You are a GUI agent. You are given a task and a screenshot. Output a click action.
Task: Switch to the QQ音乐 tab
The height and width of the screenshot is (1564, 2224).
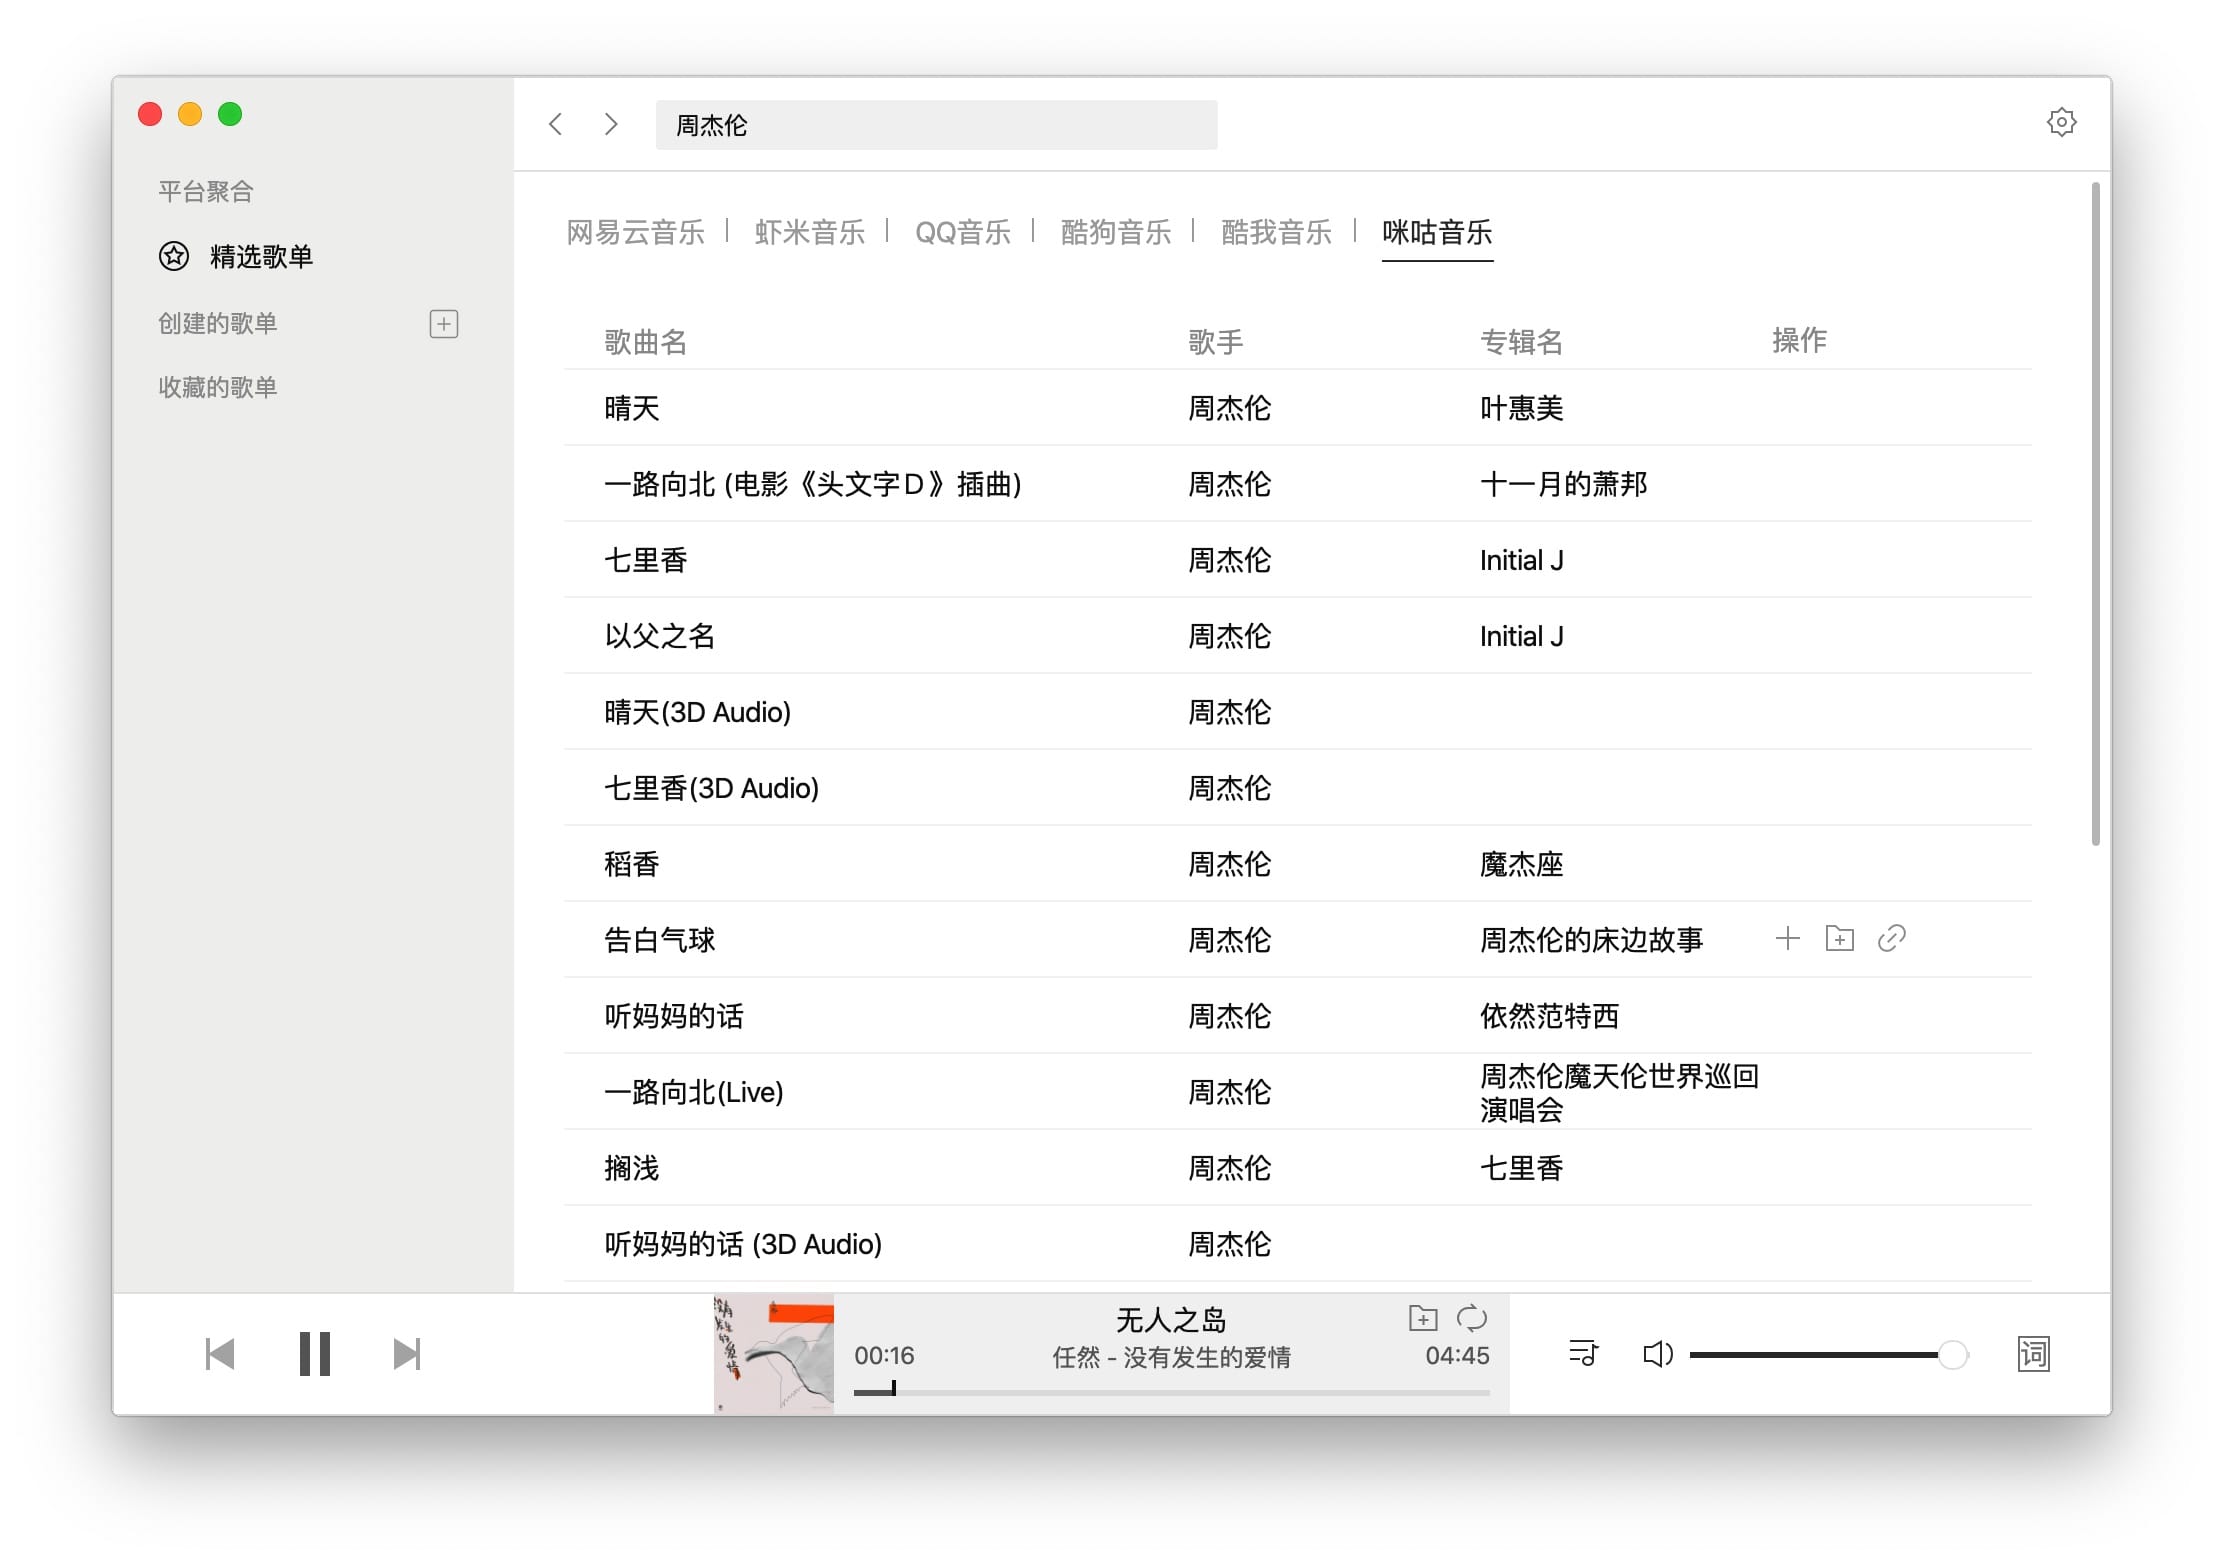point(962,233)
